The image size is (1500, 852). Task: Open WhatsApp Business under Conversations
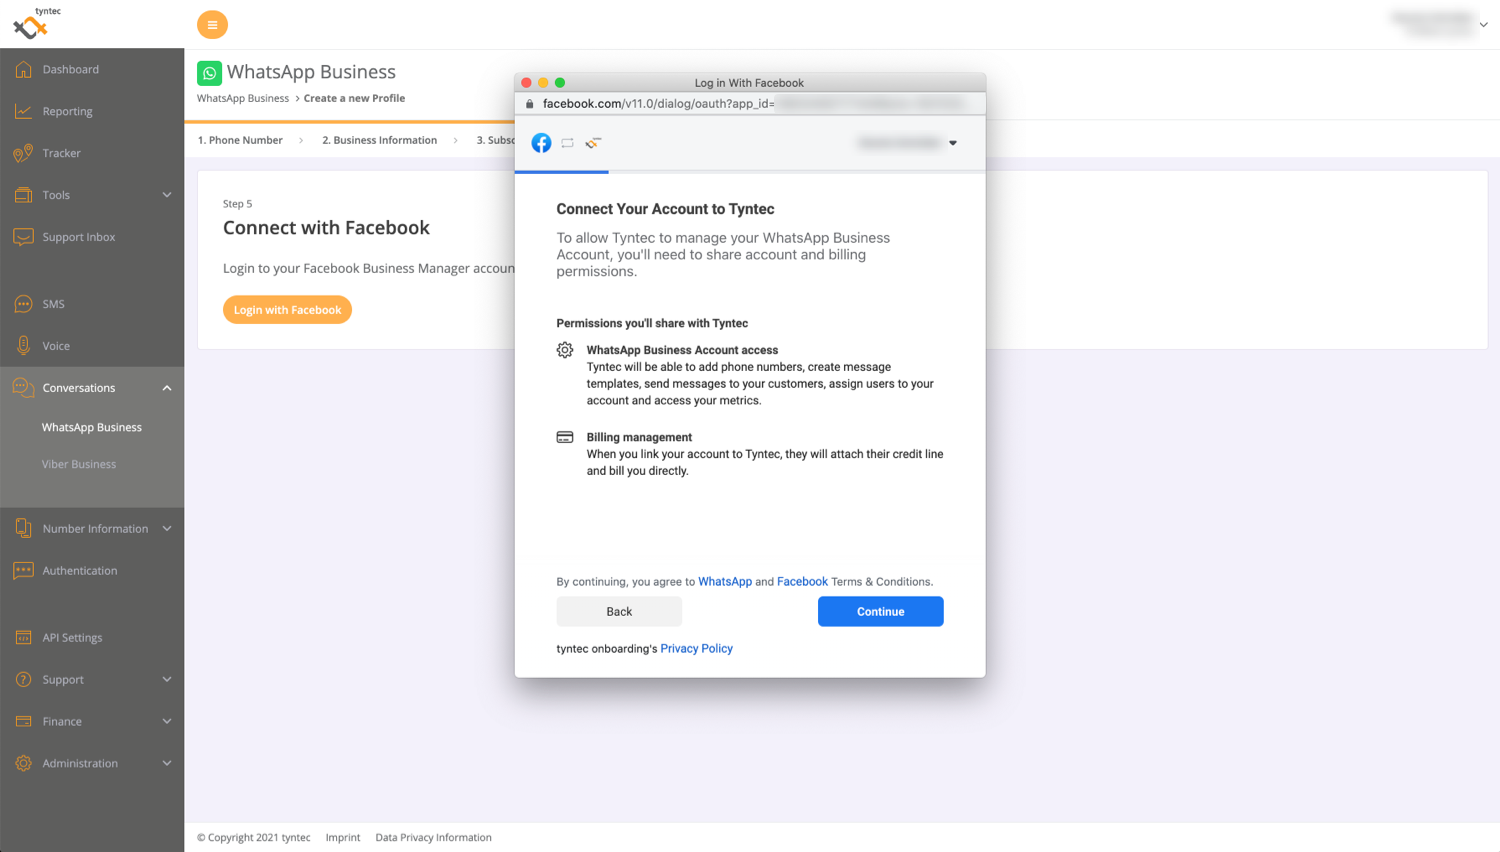(x=92, y=427)
